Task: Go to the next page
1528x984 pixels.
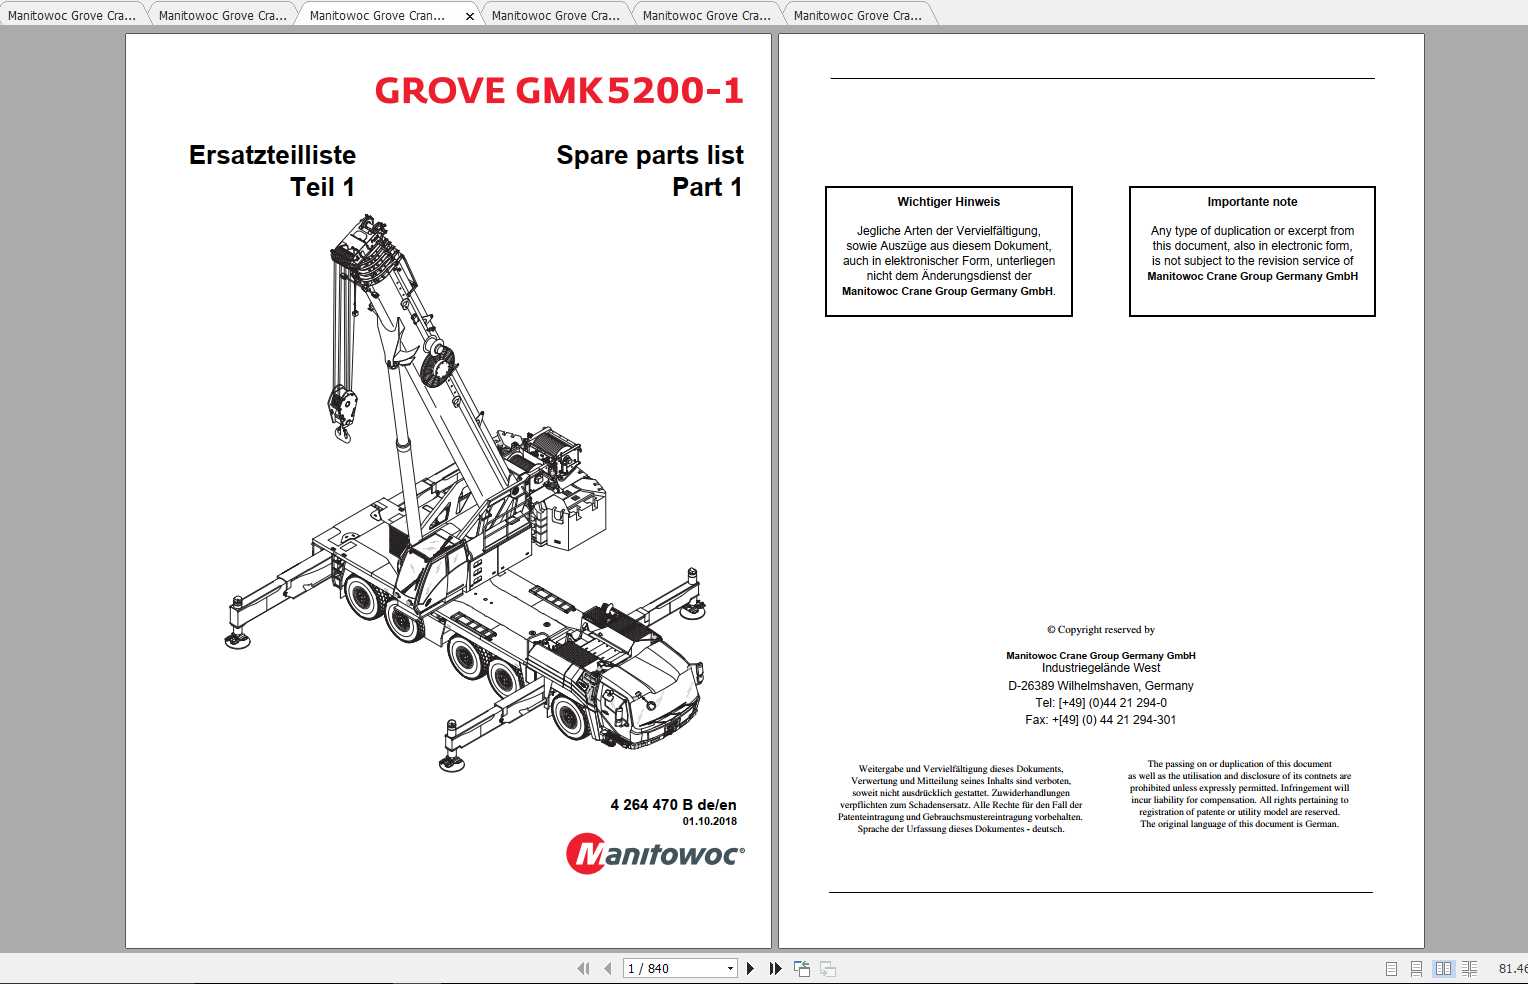Action: (750, 968)
